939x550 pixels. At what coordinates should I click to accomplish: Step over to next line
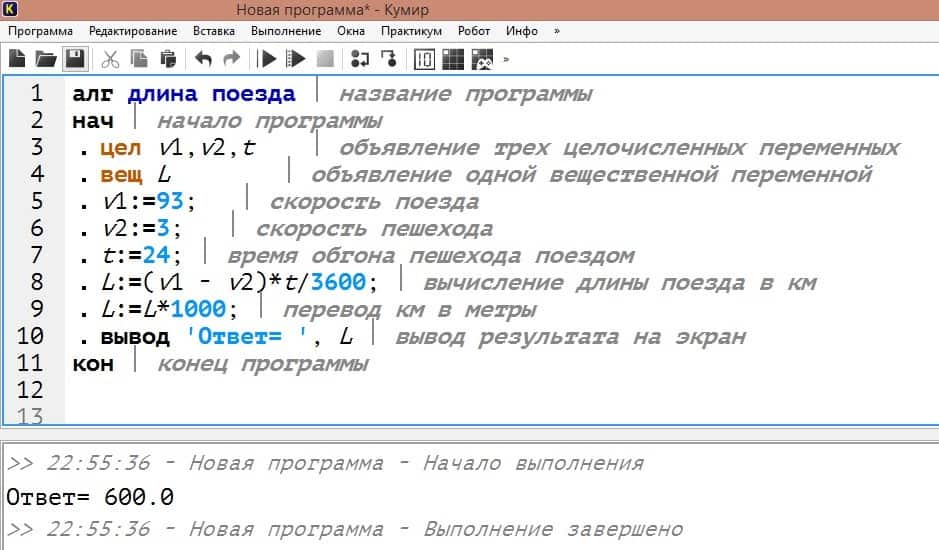[360, 59]
